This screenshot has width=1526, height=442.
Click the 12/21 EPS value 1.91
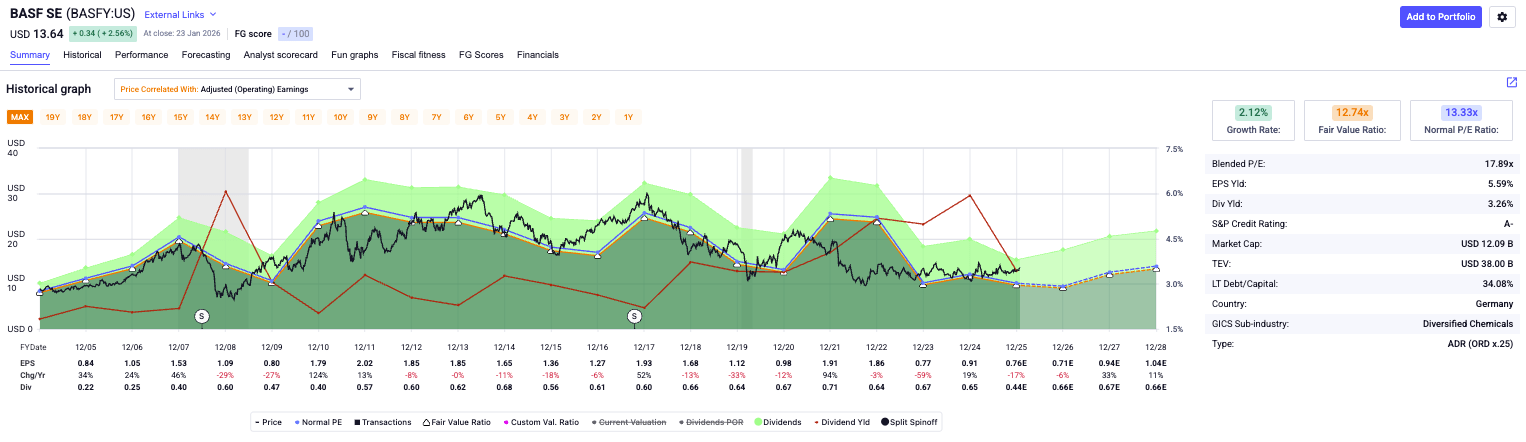[831, 362]
